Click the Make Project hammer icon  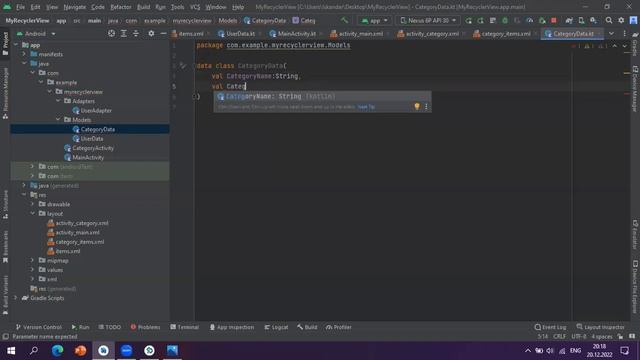click(x=344, y=20)
